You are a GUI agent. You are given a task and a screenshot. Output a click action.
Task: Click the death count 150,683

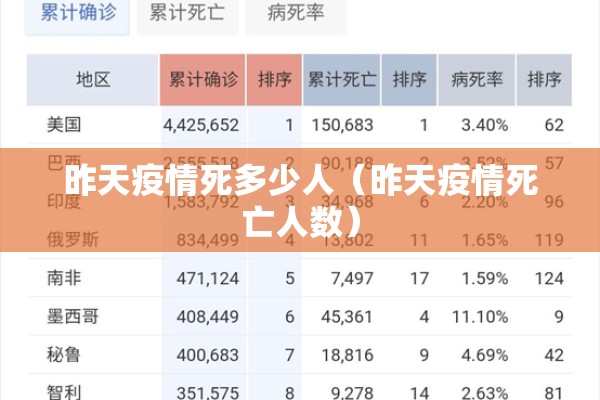342,125
